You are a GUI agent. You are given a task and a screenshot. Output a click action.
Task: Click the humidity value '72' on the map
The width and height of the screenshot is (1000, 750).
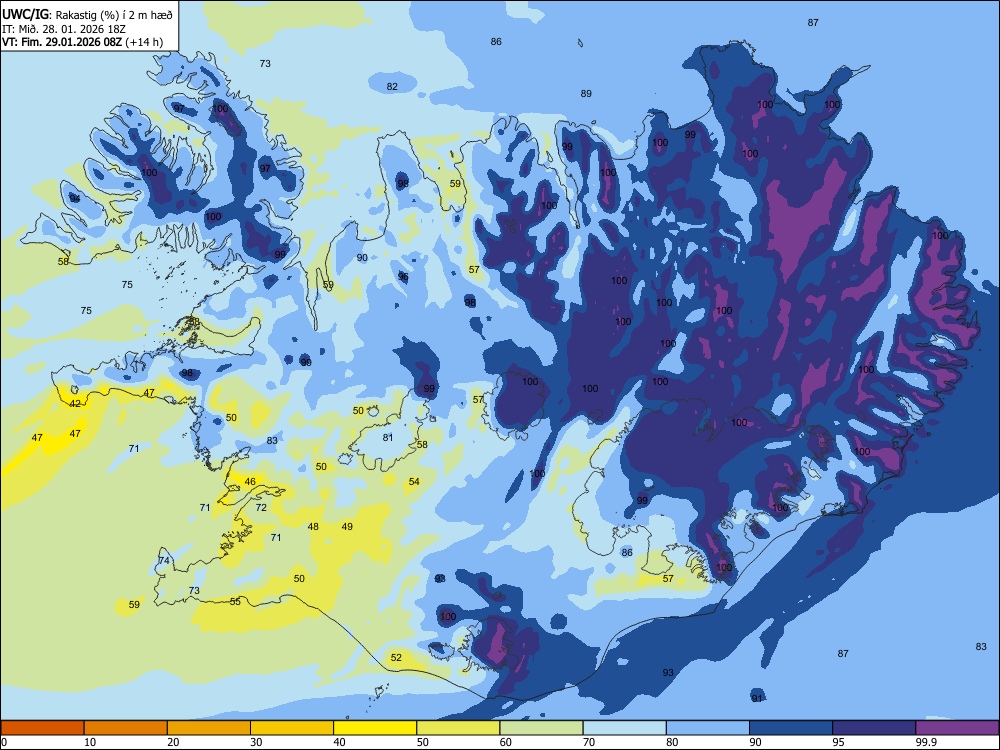(x=261, y=508)
